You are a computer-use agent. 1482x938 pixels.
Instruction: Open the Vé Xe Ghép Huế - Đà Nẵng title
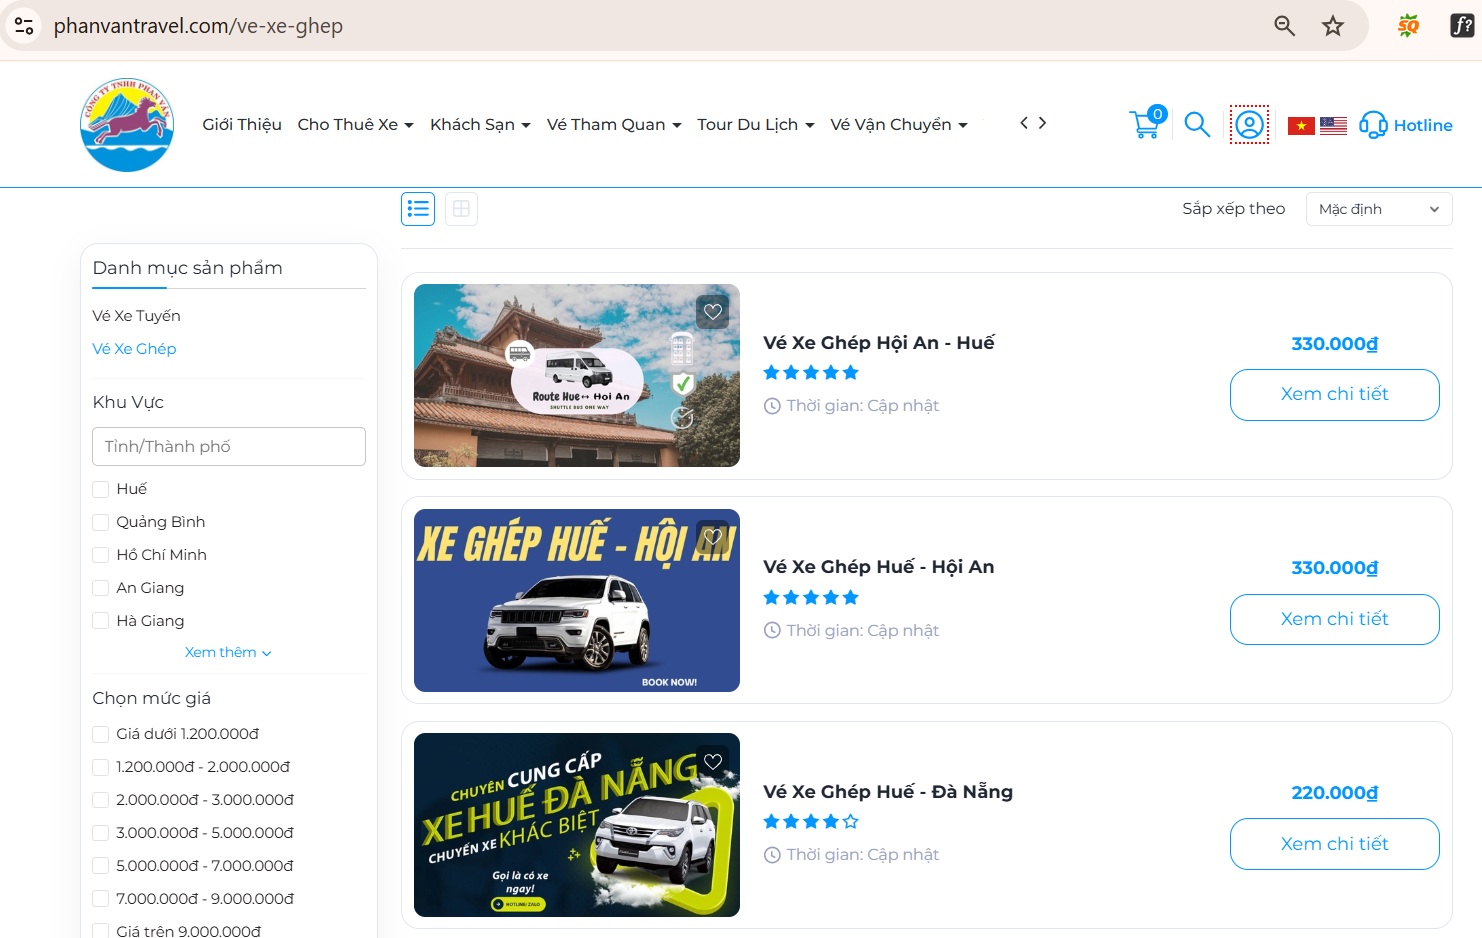tap(888, 792)
